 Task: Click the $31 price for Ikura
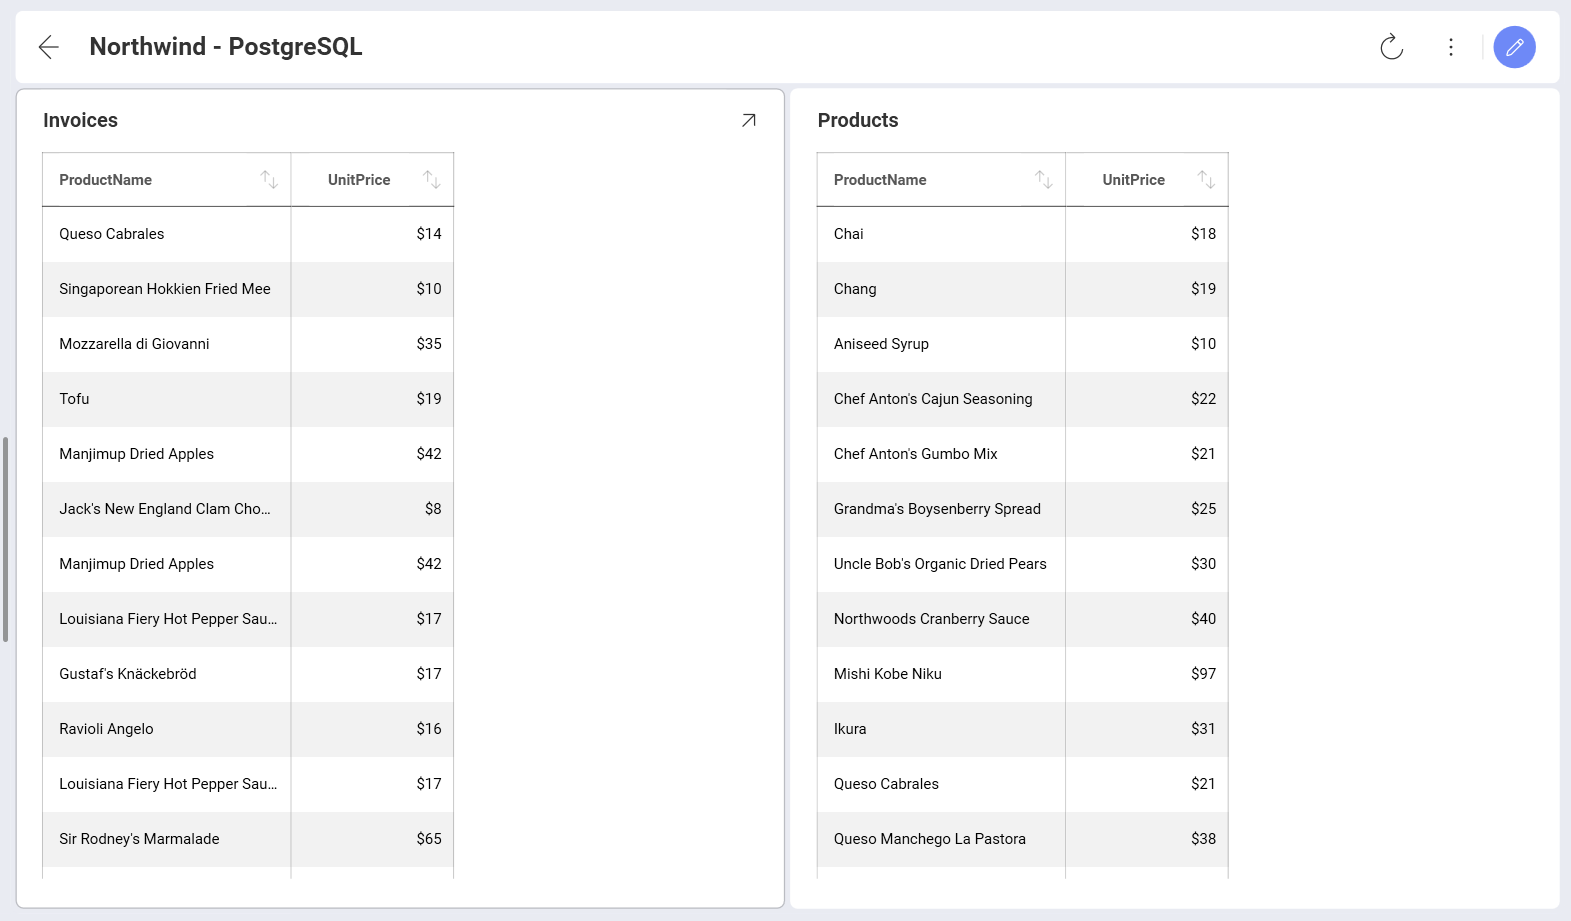tap(1203, 729)
